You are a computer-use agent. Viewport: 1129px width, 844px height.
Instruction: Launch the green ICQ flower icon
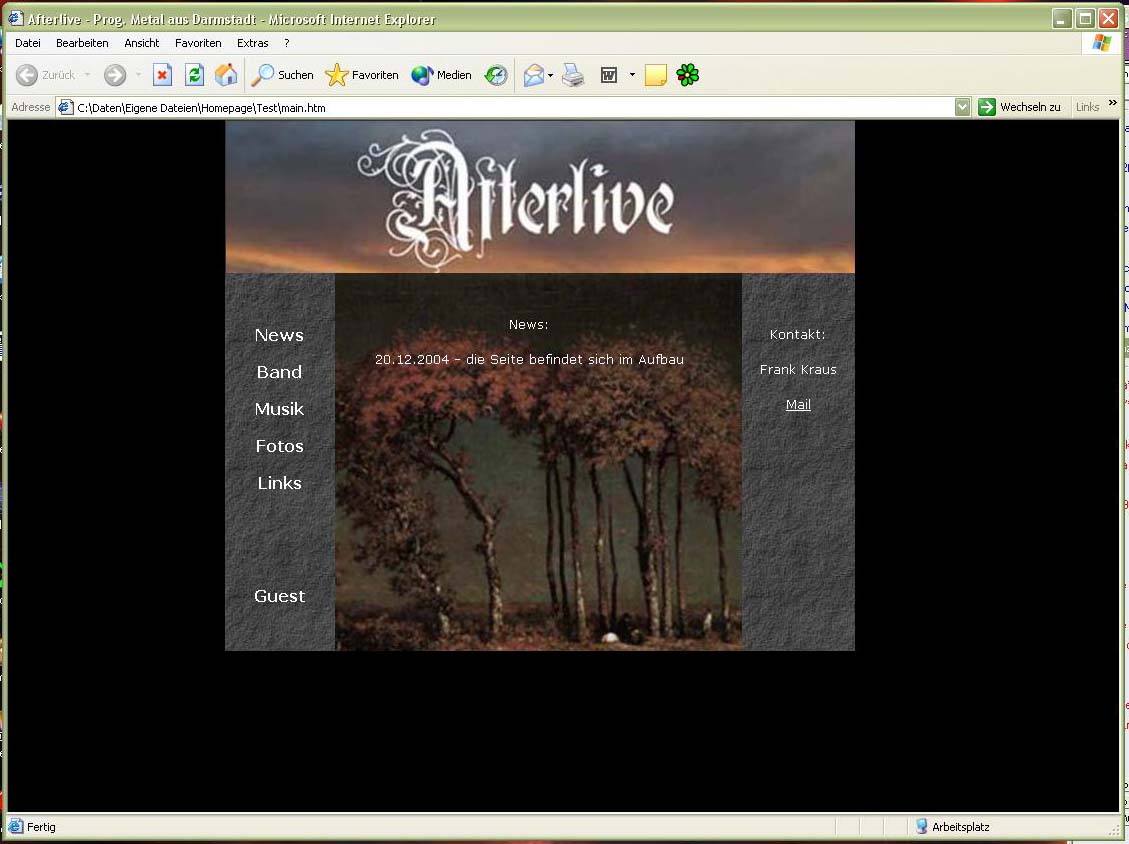(x=688, y=75)
